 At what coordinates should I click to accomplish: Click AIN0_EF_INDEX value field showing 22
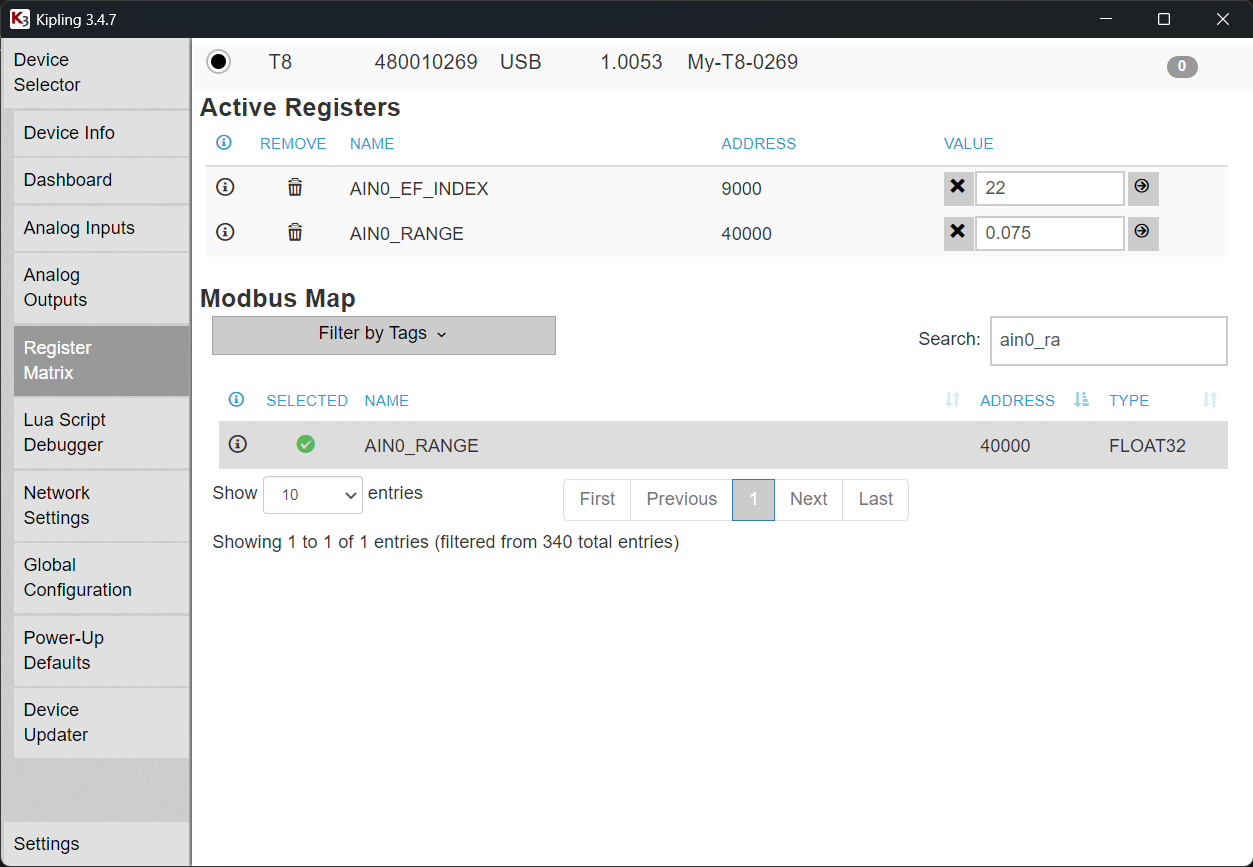1050,187
